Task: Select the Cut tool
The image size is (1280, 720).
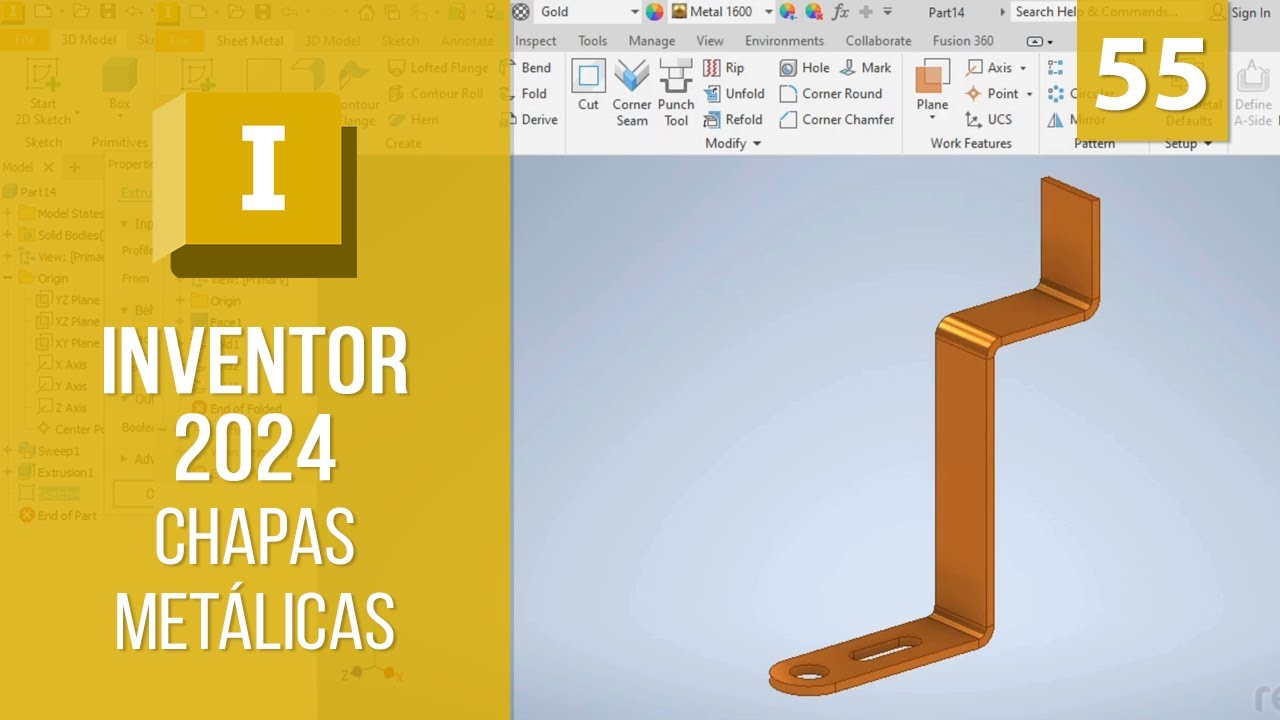Action: pyautogui.click(x=588, y=86)
